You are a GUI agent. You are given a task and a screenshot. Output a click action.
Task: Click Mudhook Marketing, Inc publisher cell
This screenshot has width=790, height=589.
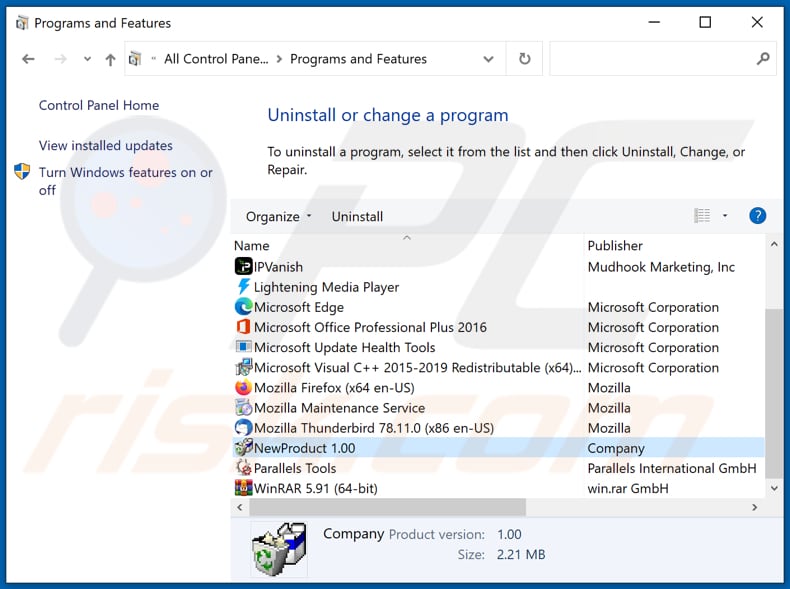pos(661,267)
